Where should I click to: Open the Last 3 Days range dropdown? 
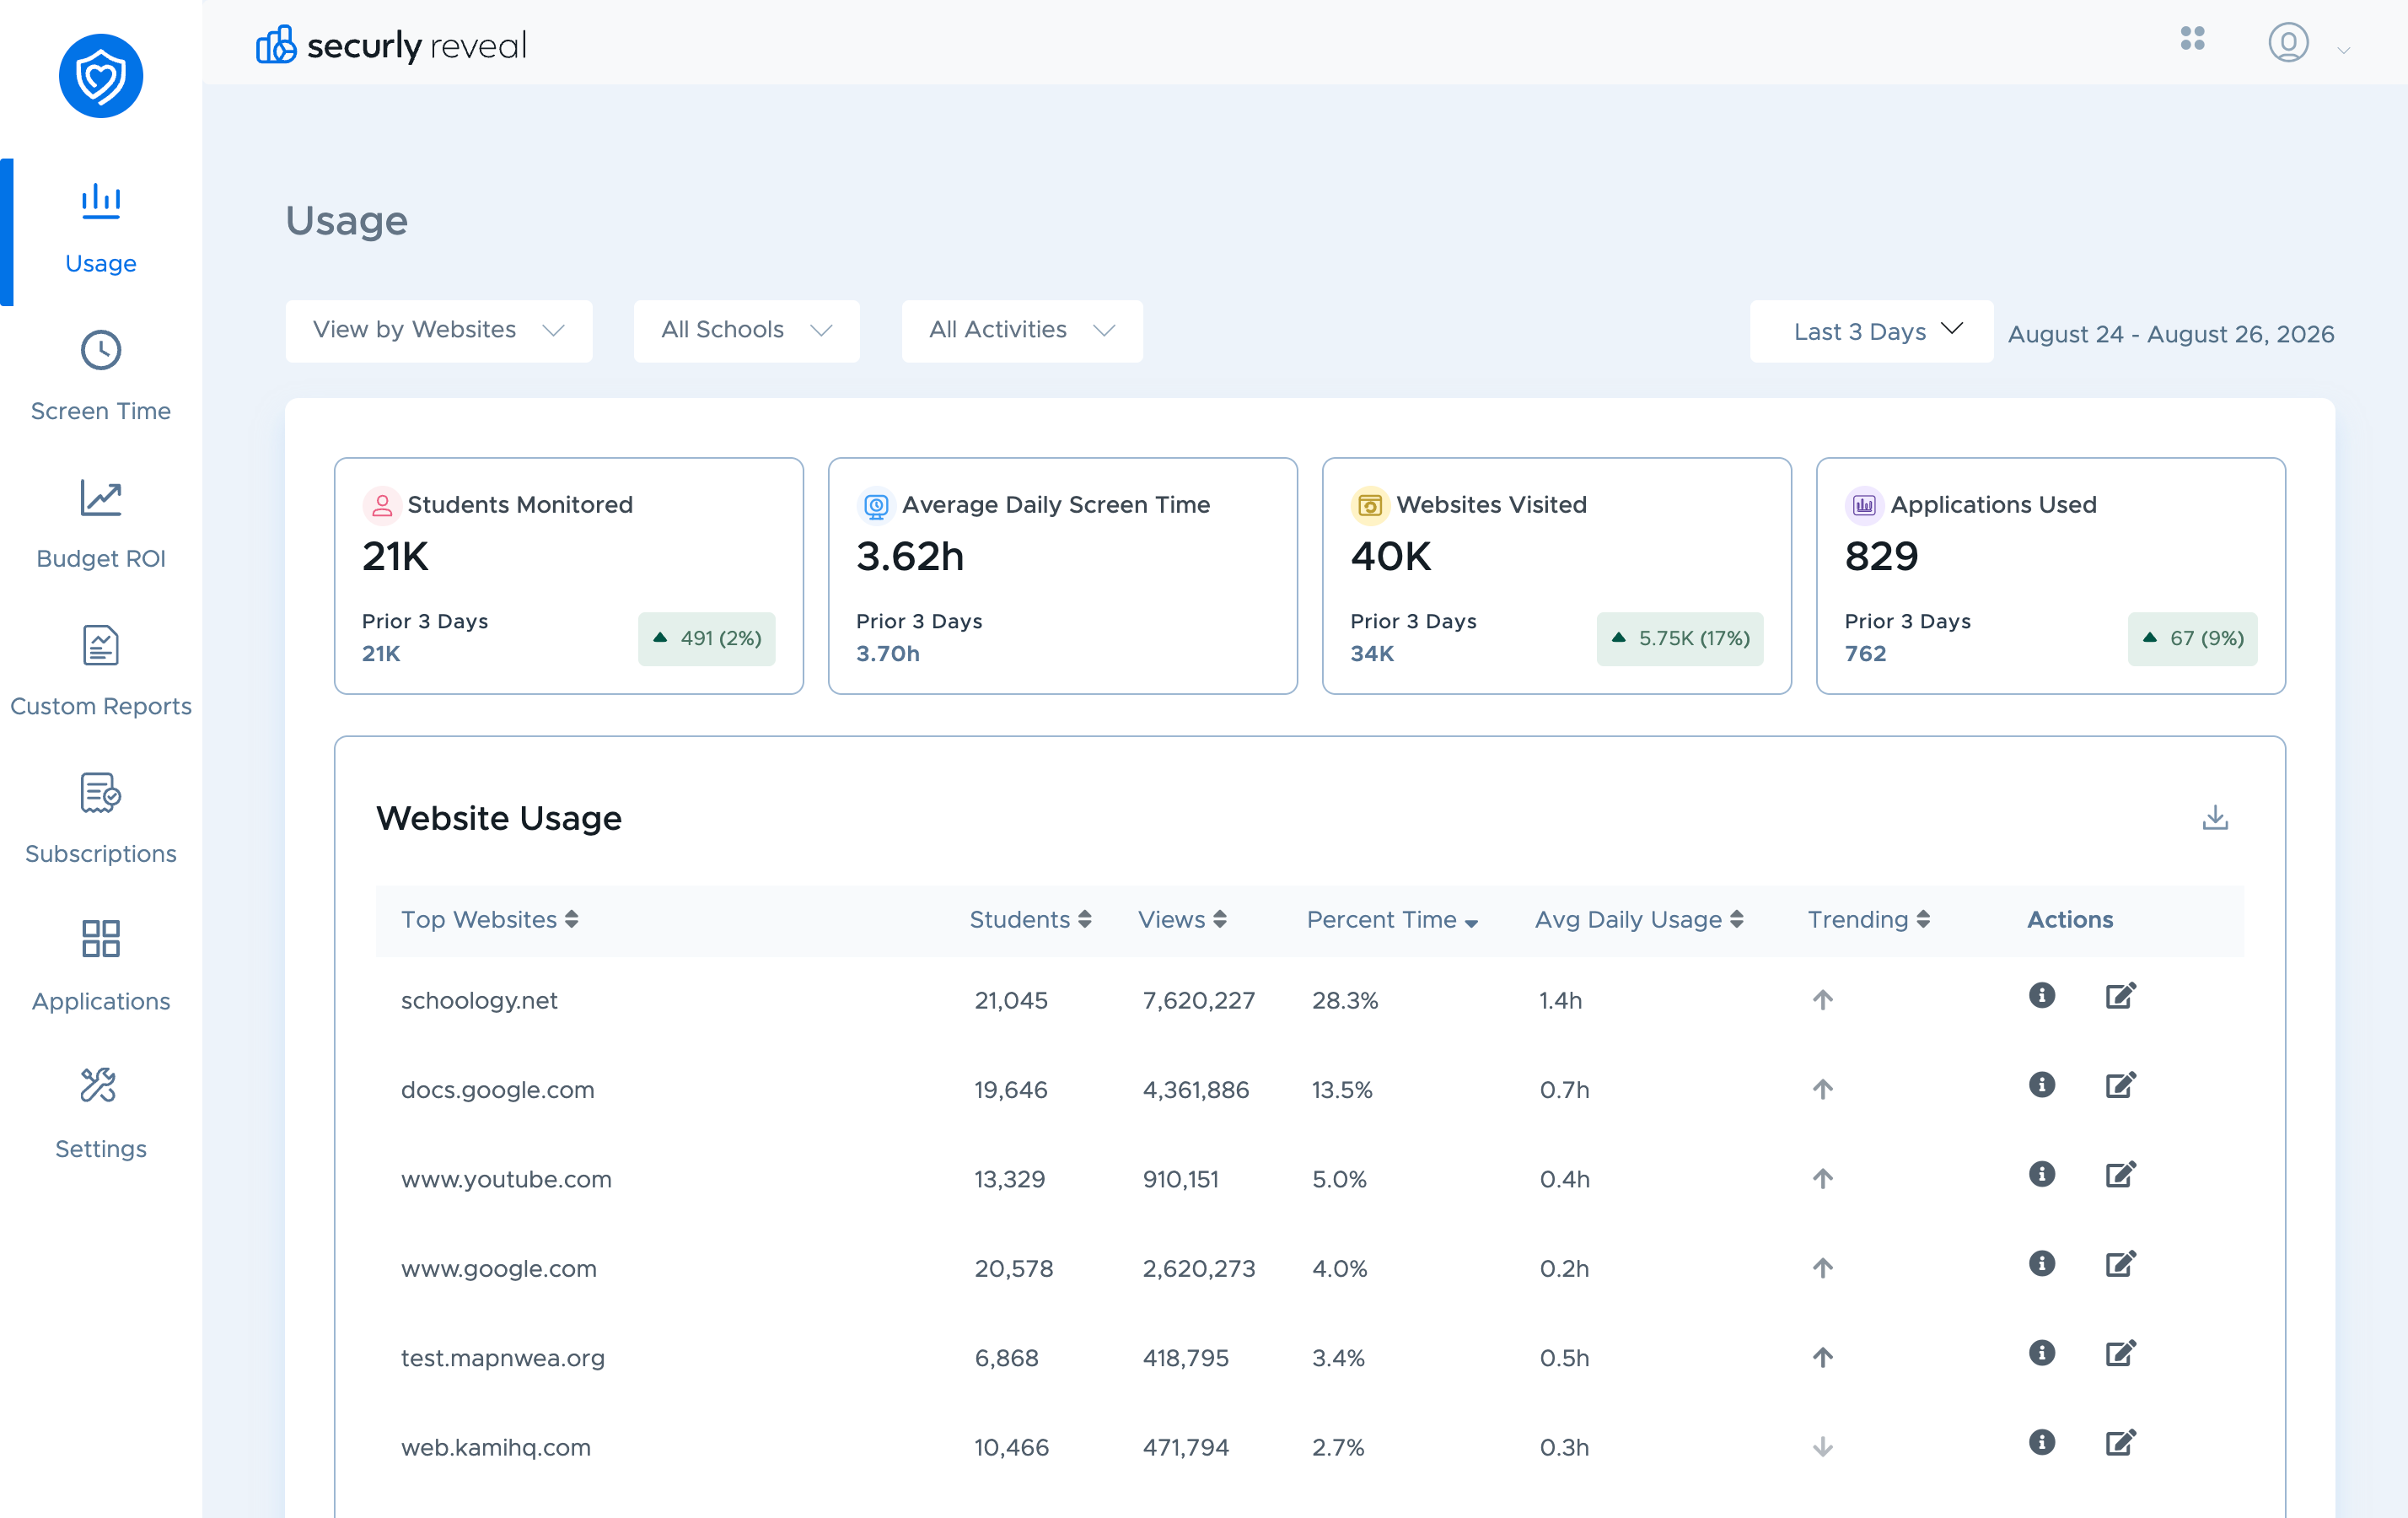coord(1871,331)
